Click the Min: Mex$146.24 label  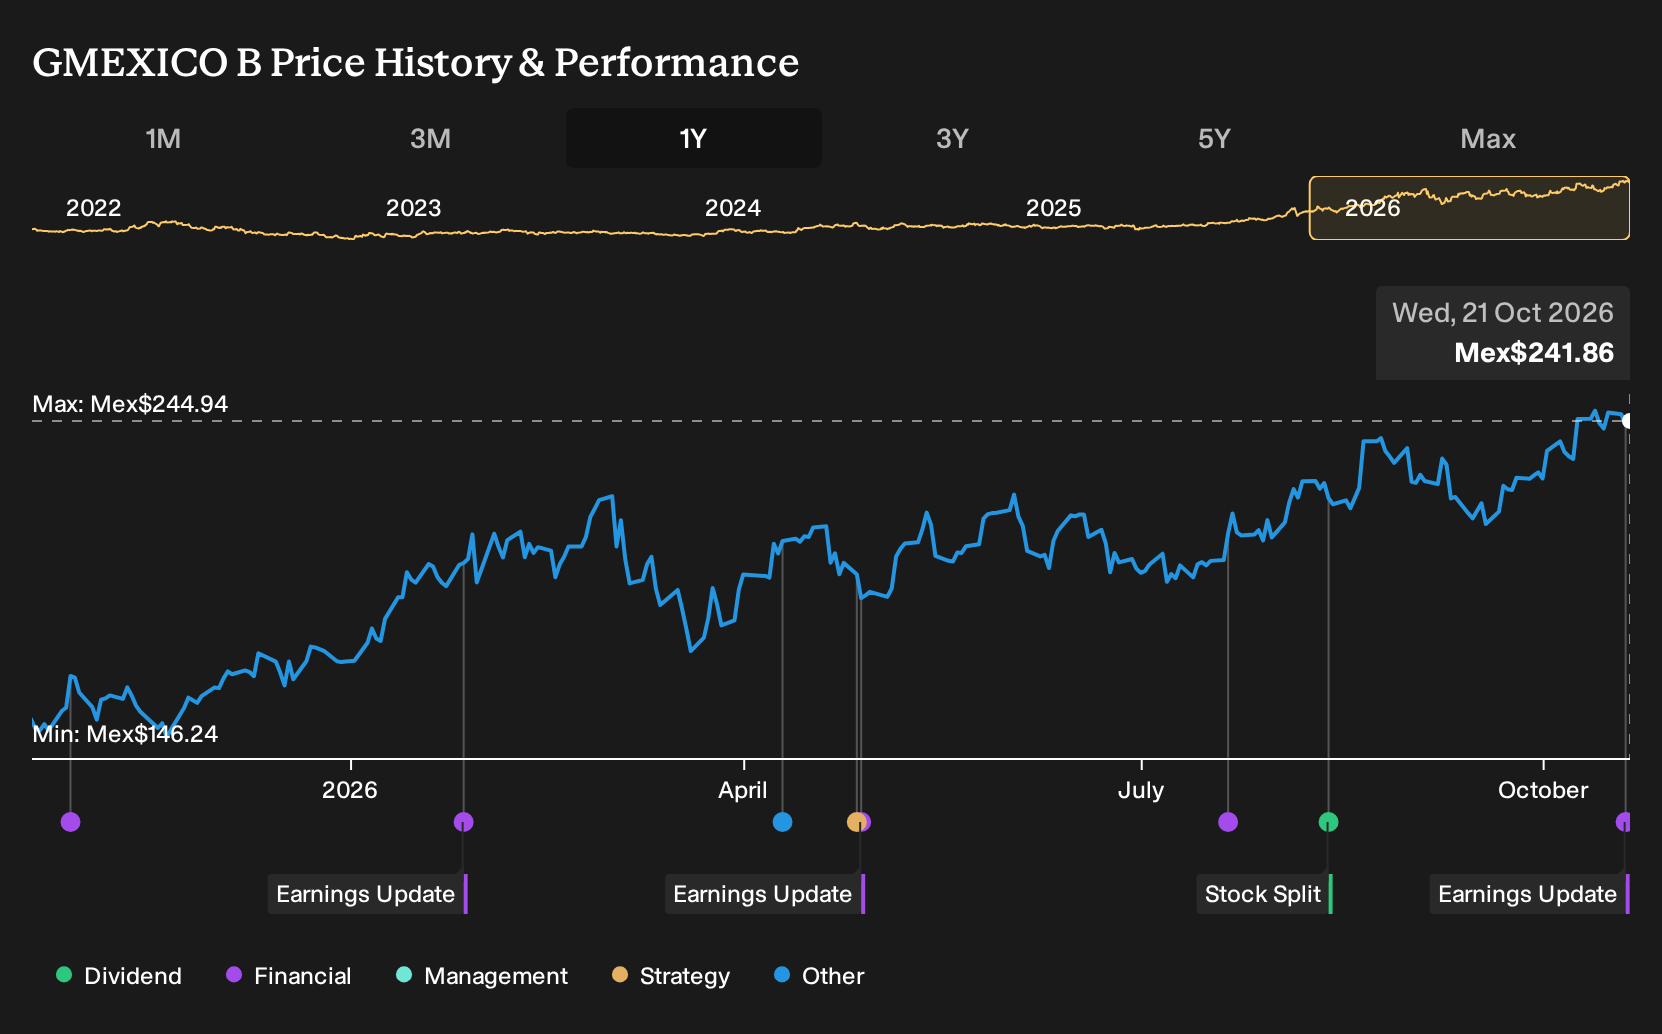coord(125,734)
